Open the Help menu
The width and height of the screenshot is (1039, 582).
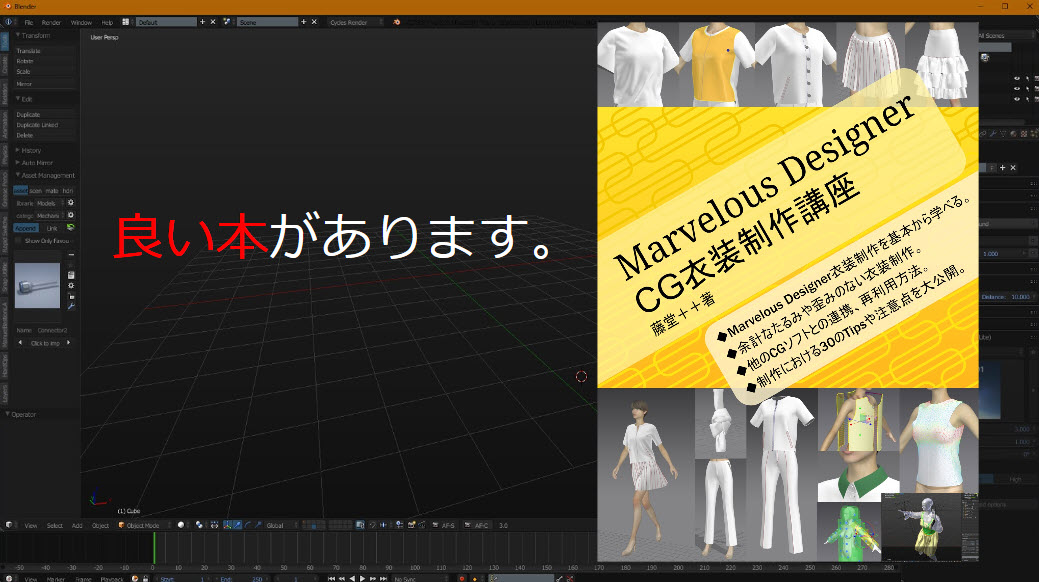[x=107, y=23]
